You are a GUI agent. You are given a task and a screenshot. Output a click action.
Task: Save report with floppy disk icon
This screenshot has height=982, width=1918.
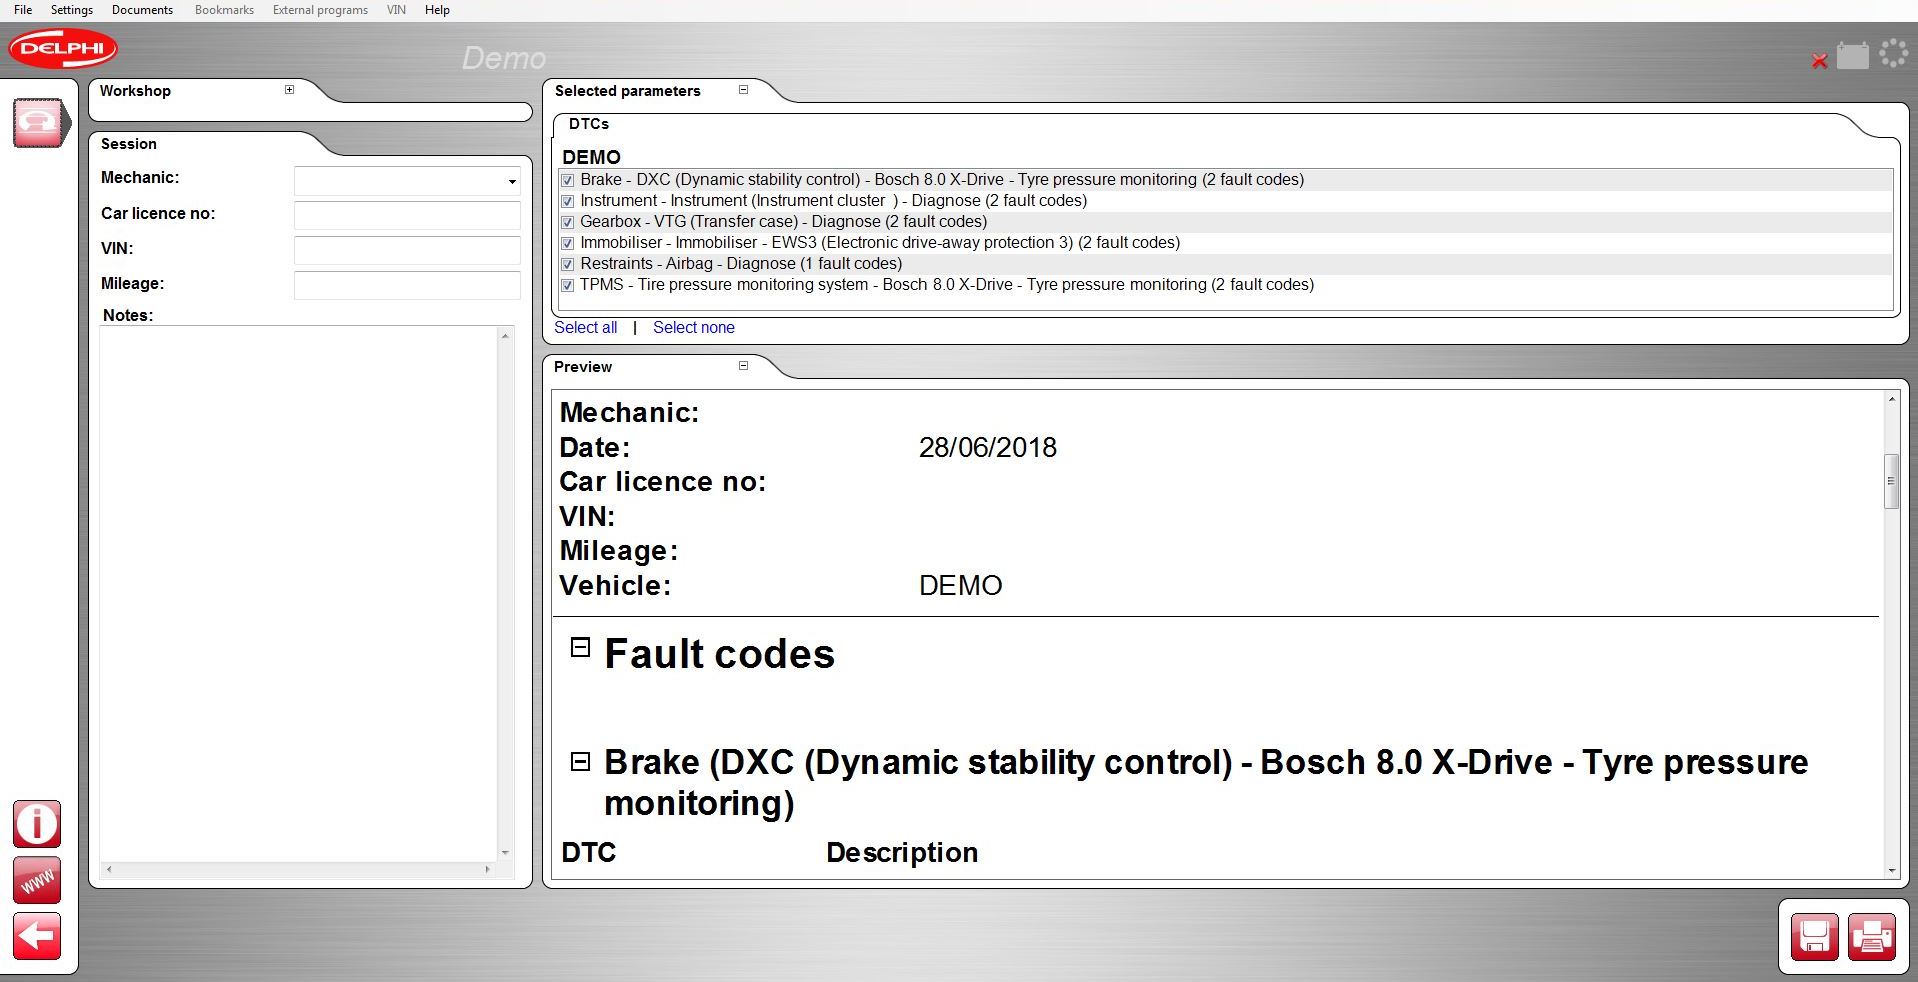(x=1814, y=937)
